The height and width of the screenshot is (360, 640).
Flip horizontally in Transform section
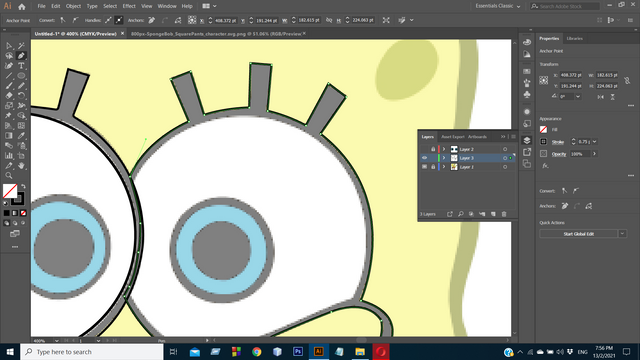pos(600,97)
